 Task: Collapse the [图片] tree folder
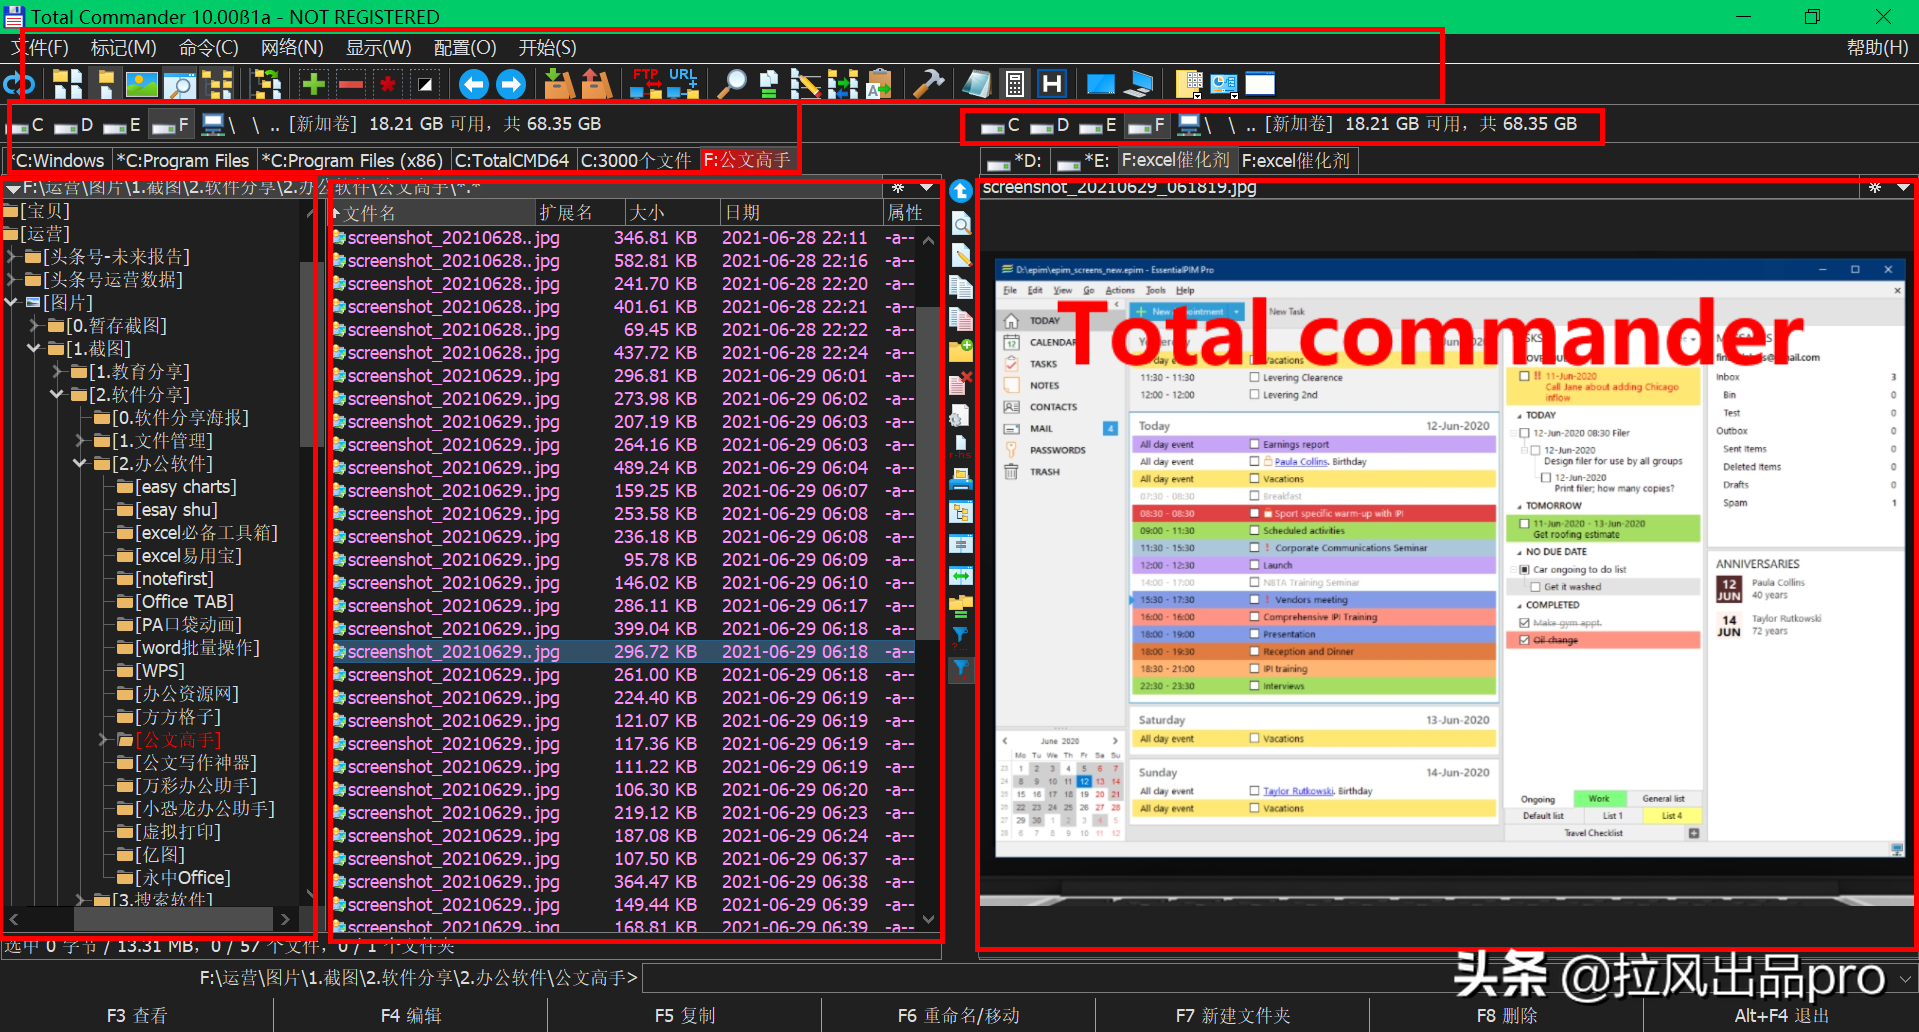[x=12, y=302]
